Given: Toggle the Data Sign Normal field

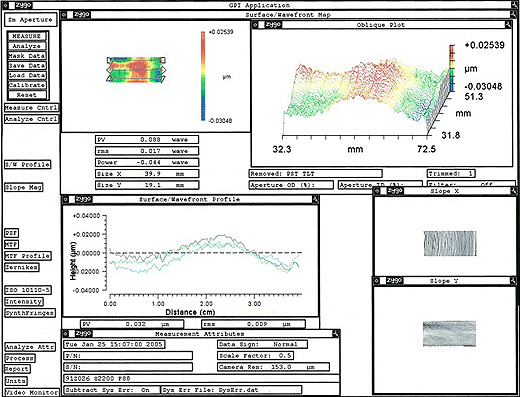Looking at the screenshot, I should [x=262, y=344].
